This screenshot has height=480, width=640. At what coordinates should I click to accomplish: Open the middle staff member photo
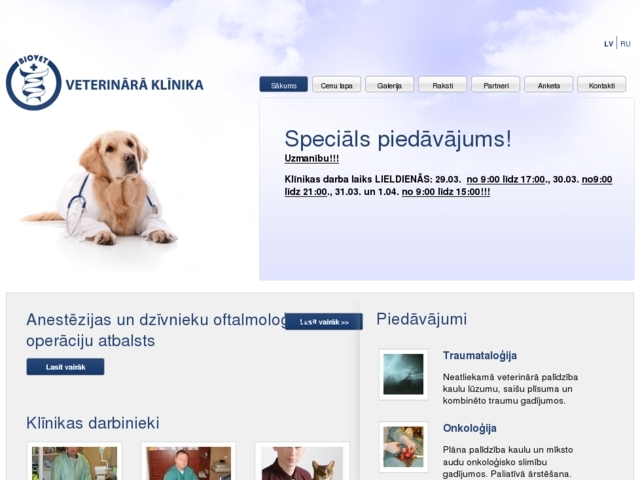(188, 461)
